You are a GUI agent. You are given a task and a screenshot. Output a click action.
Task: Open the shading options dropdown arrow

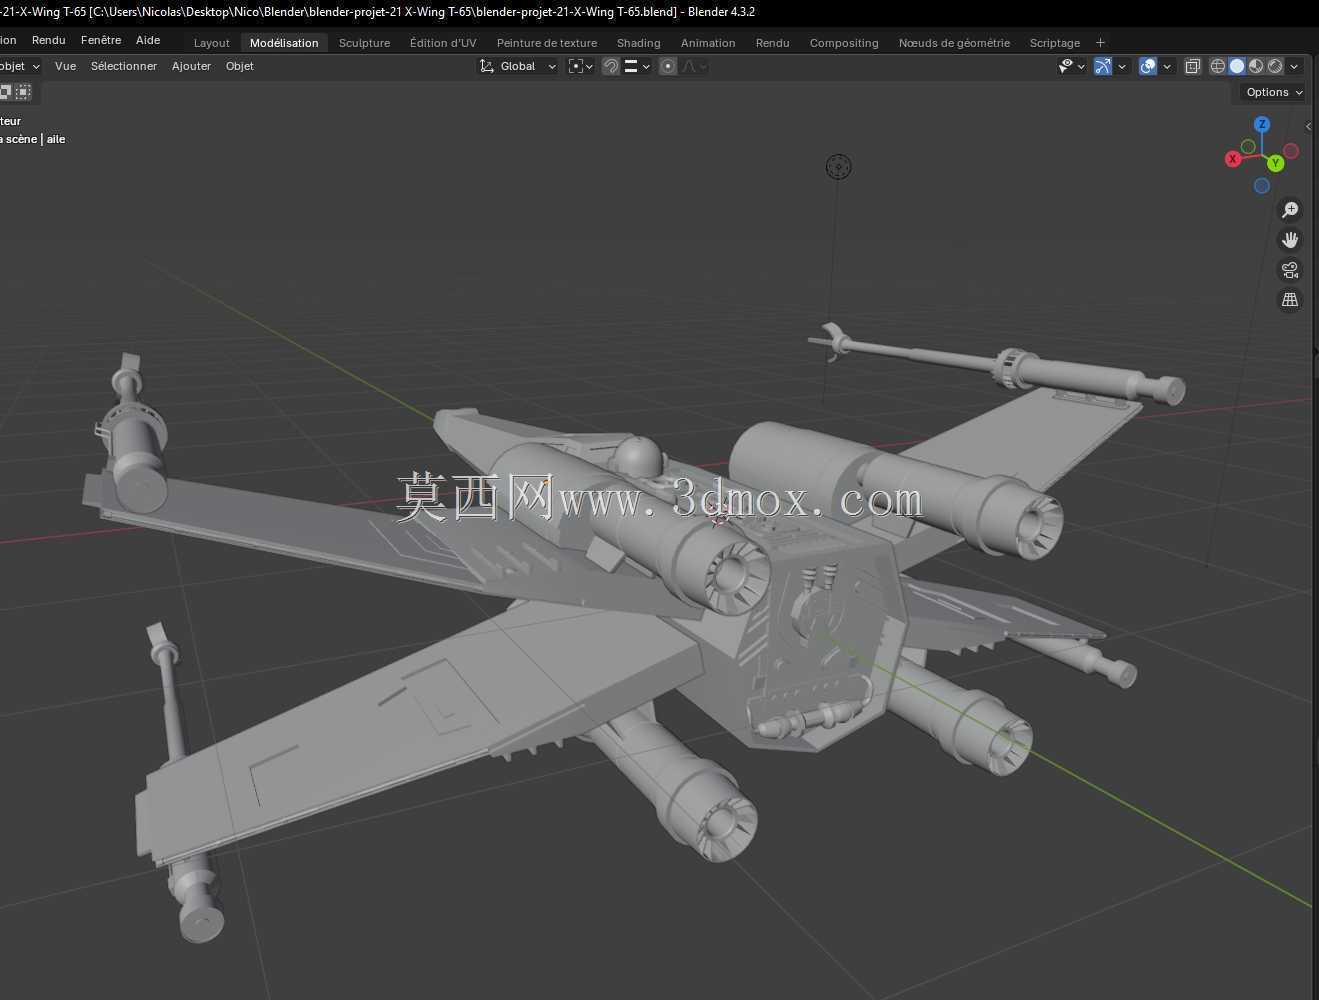[x=1294, y=66]
